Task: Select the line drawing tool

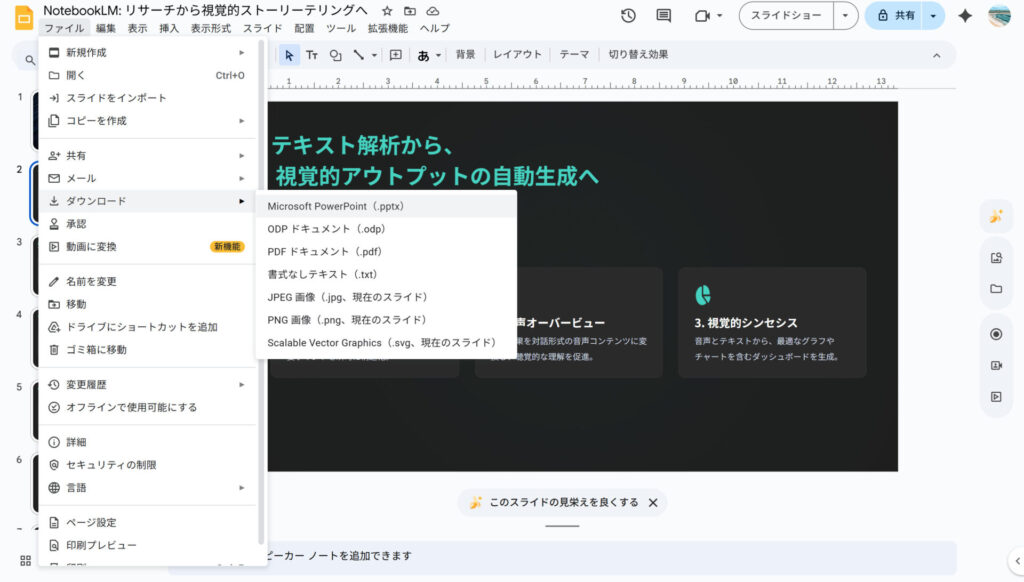Action: [360, 55]
